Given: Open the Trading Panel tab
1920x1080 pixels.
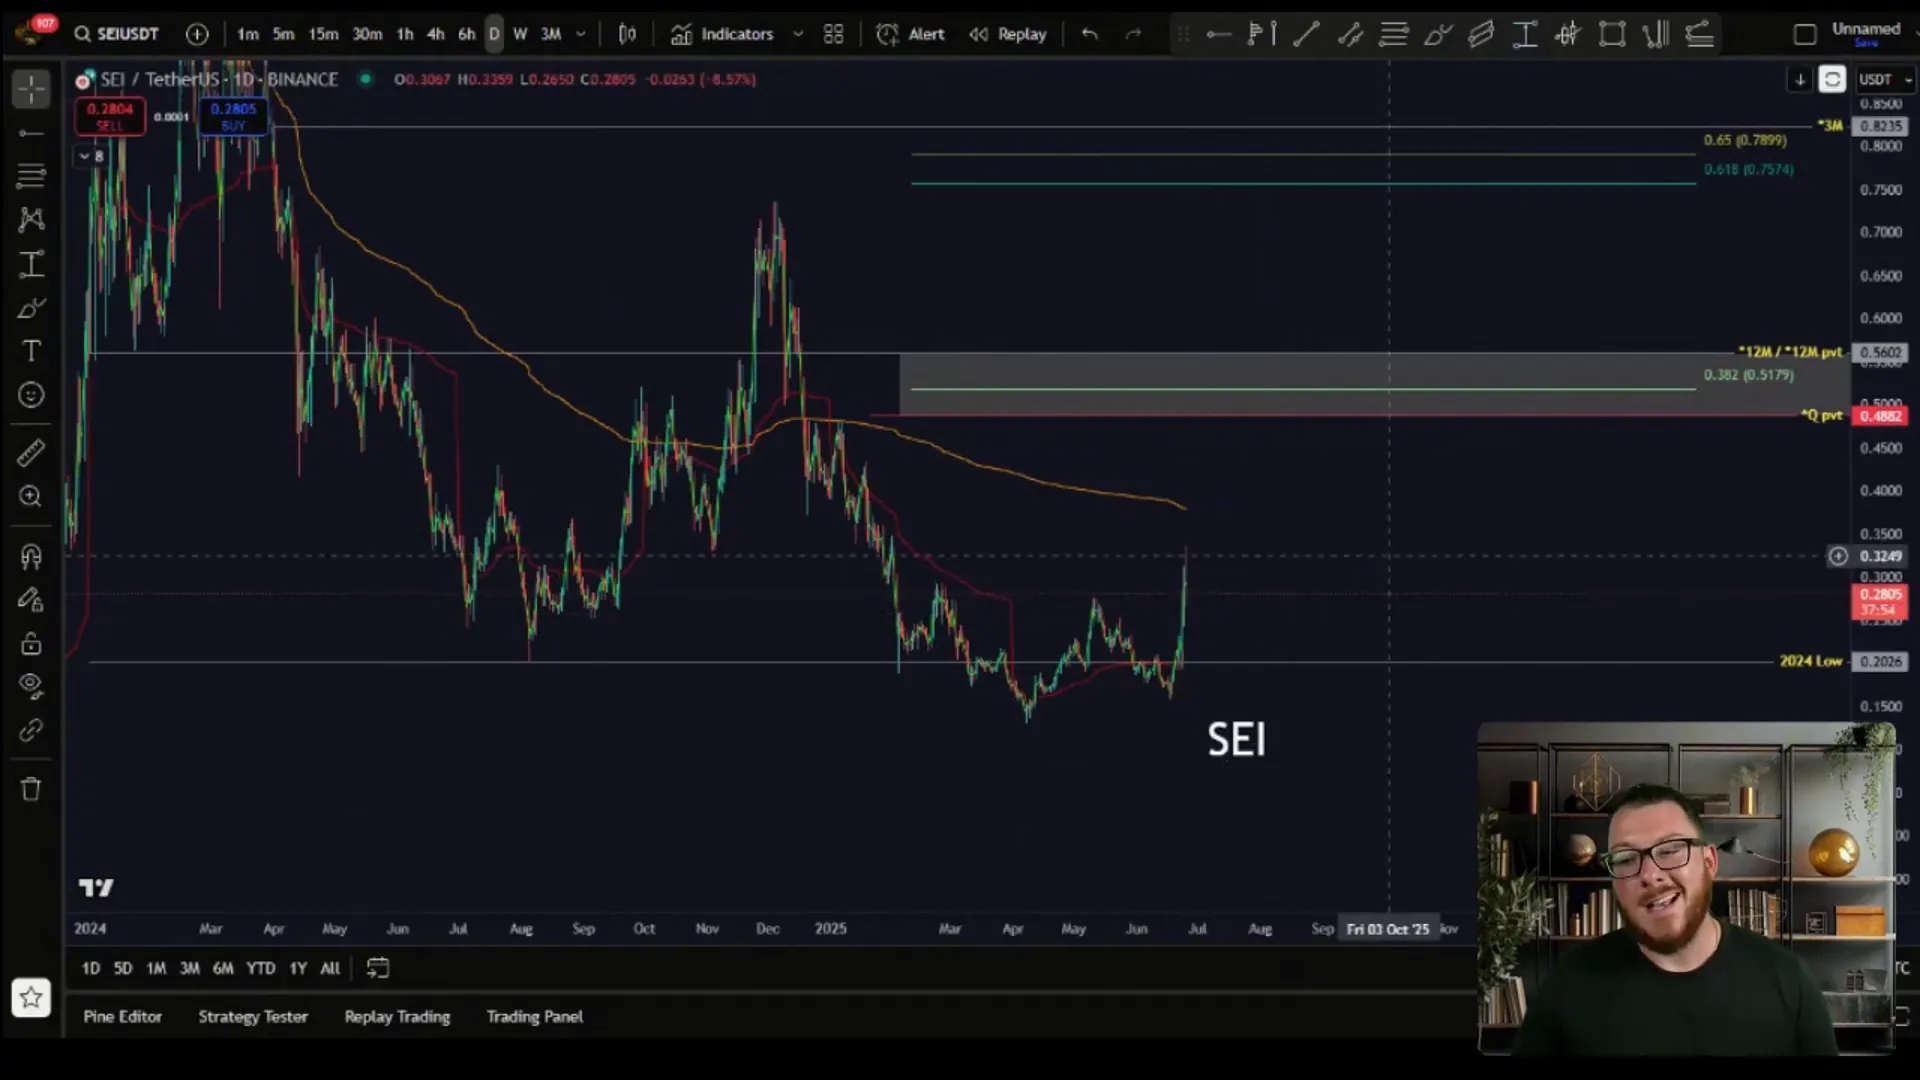Looking at the screenshot, I should [535, 1016].
